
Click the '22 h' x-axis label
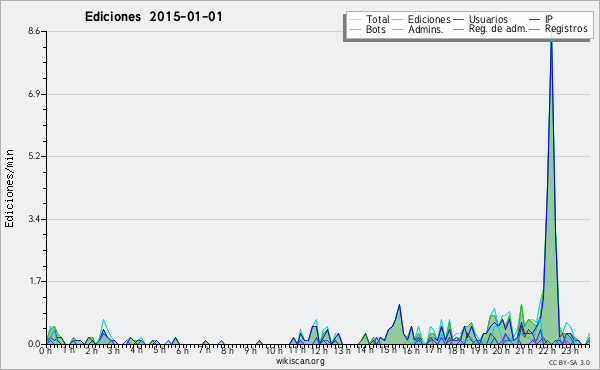[x=546, y=351]
